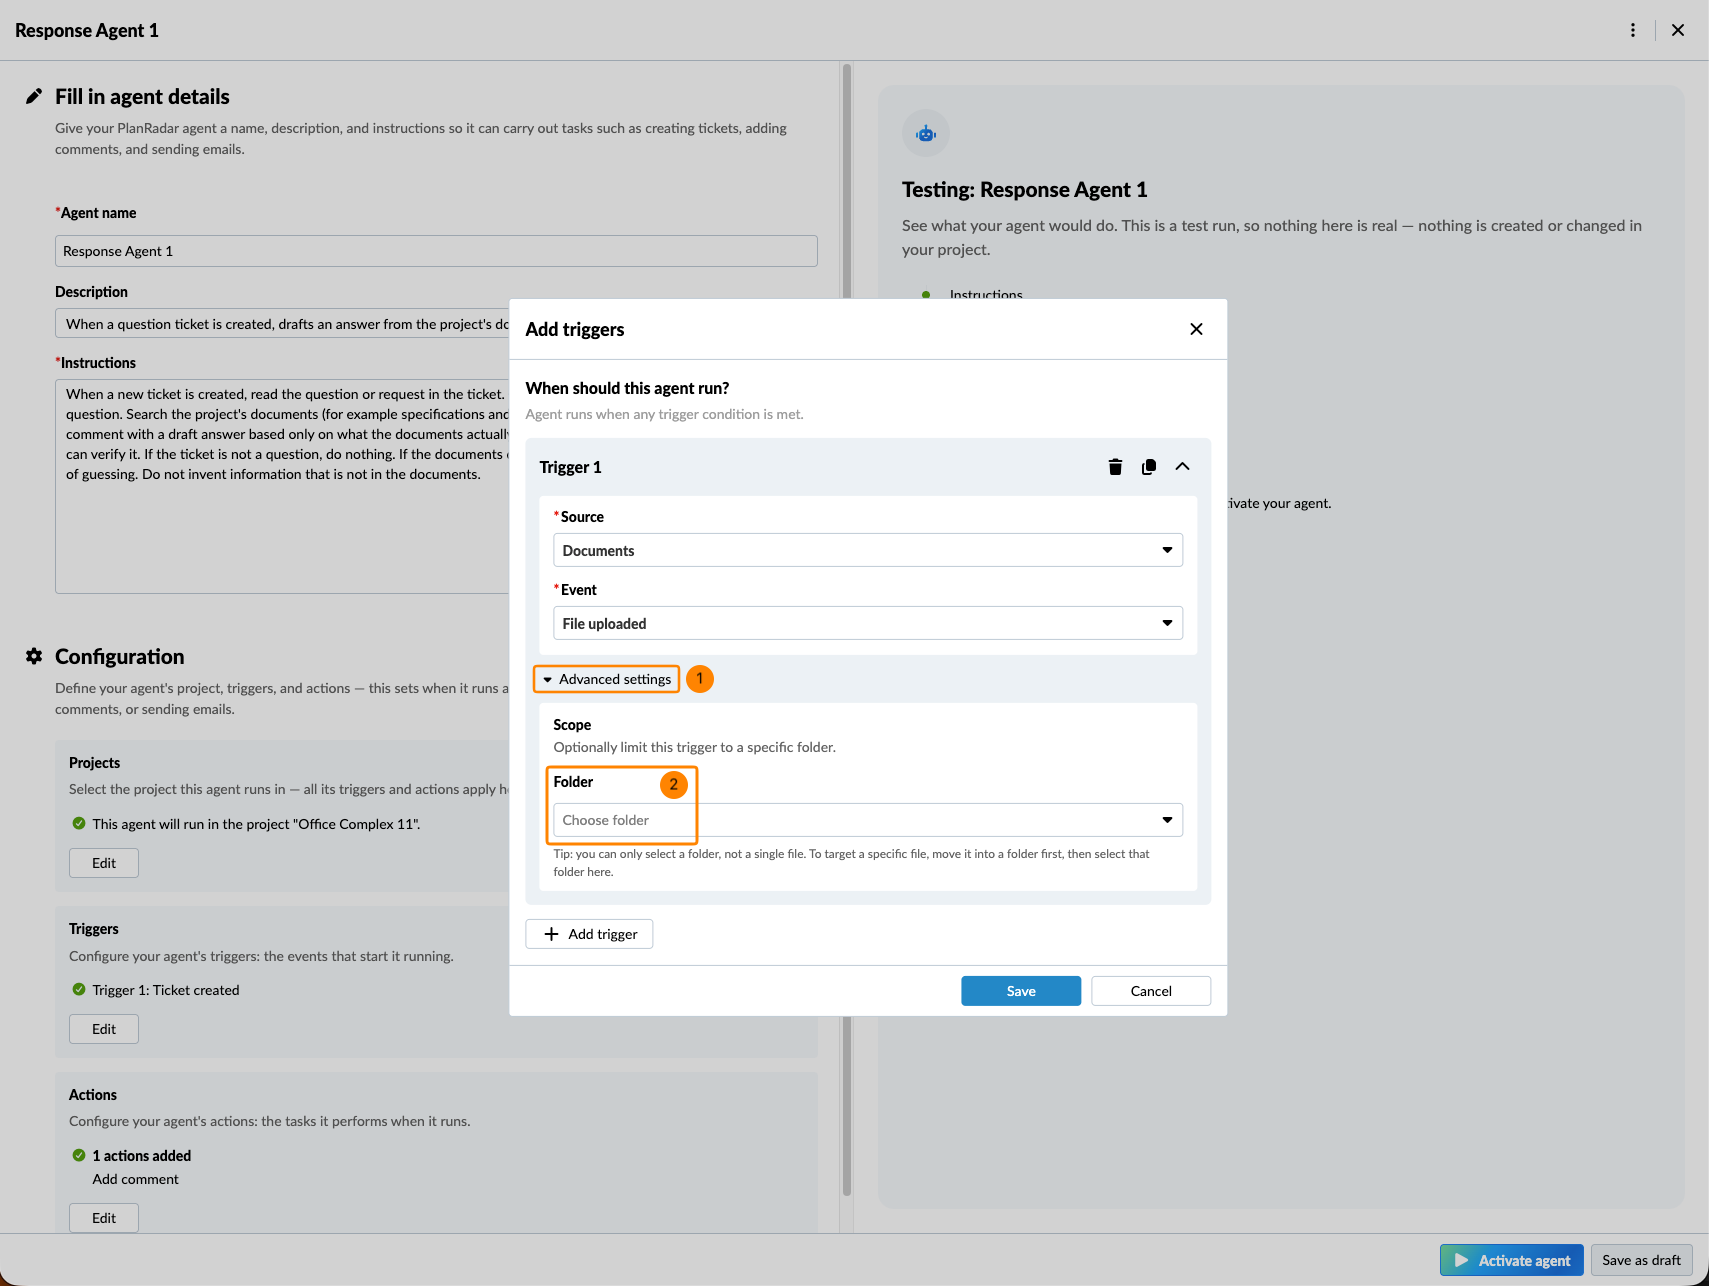Collapse Trigger 1 with chevron icon
This screenshot has width=1709, height=1286.
[x=1182, y=467]
